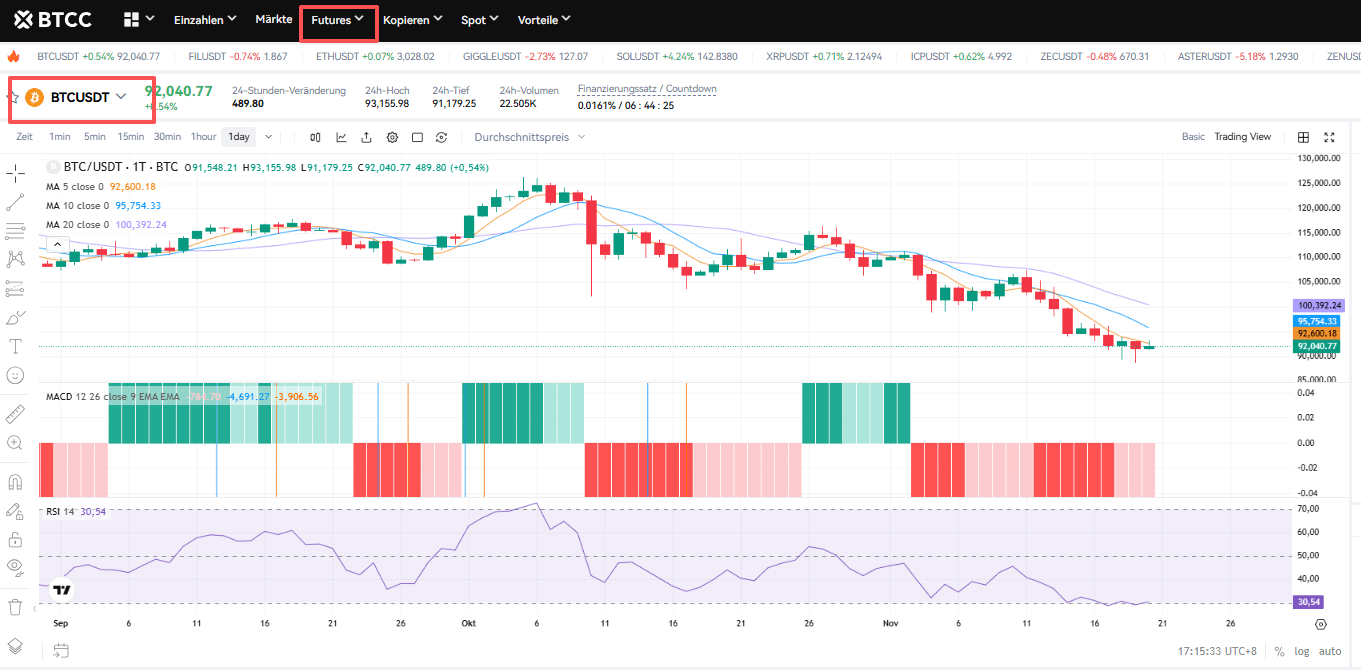
Task: Toggle percent scale on the price axis
Action: point(1278,651)
